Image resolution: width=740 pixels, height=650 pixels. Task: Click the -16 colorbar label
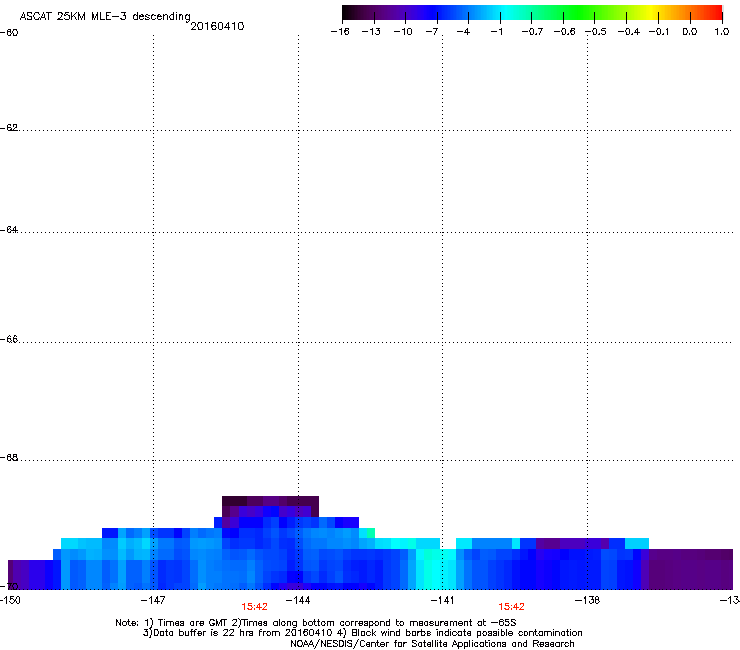tap(340, 32)
